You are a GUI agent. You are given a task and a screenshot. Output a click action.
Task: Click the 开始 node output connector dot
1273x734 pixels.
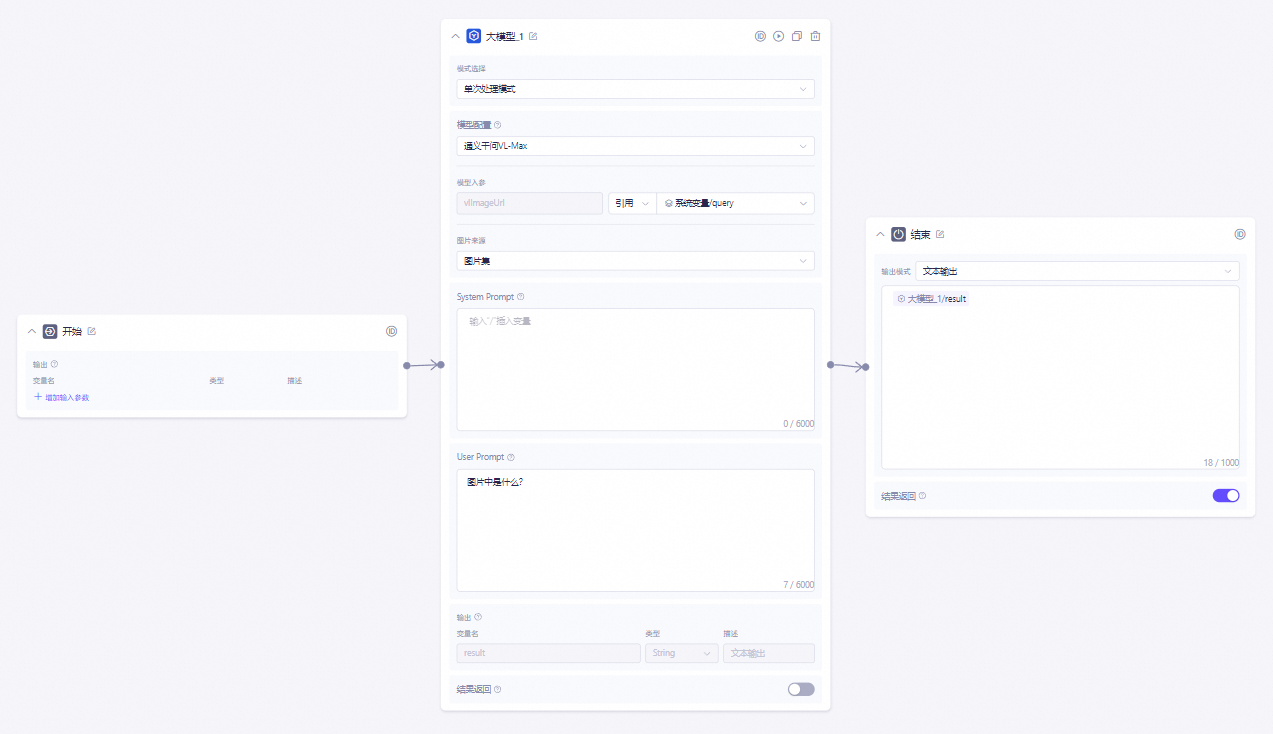[x=407, y=365]
